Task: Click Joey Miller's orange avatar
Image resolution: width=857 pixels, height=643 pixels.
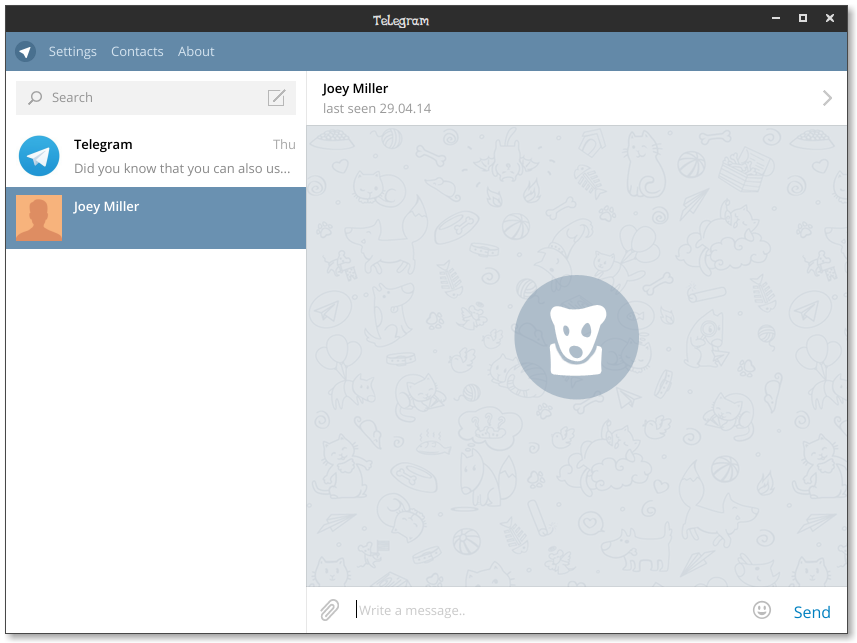Action: click(x=39, y=218)
